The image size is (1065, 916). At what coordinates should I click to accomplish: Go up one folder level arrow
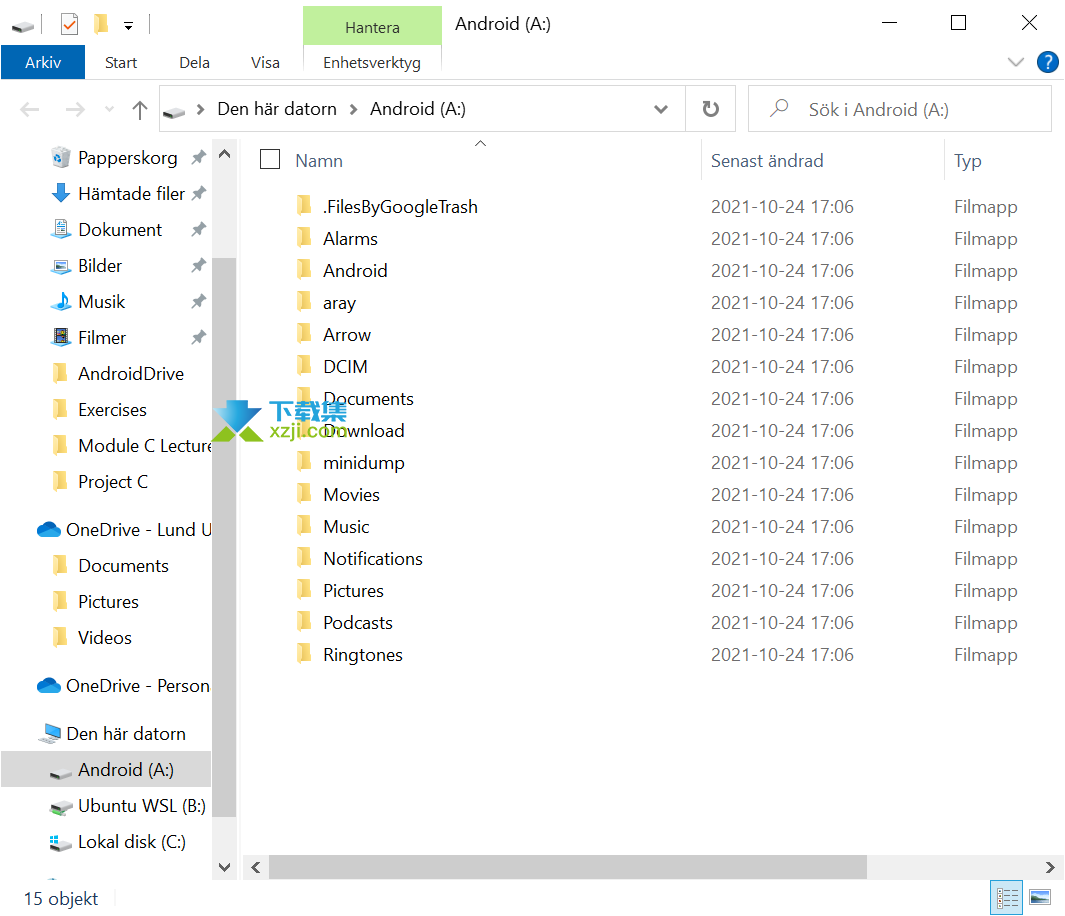pyautogui.click(x=140, y=110)
